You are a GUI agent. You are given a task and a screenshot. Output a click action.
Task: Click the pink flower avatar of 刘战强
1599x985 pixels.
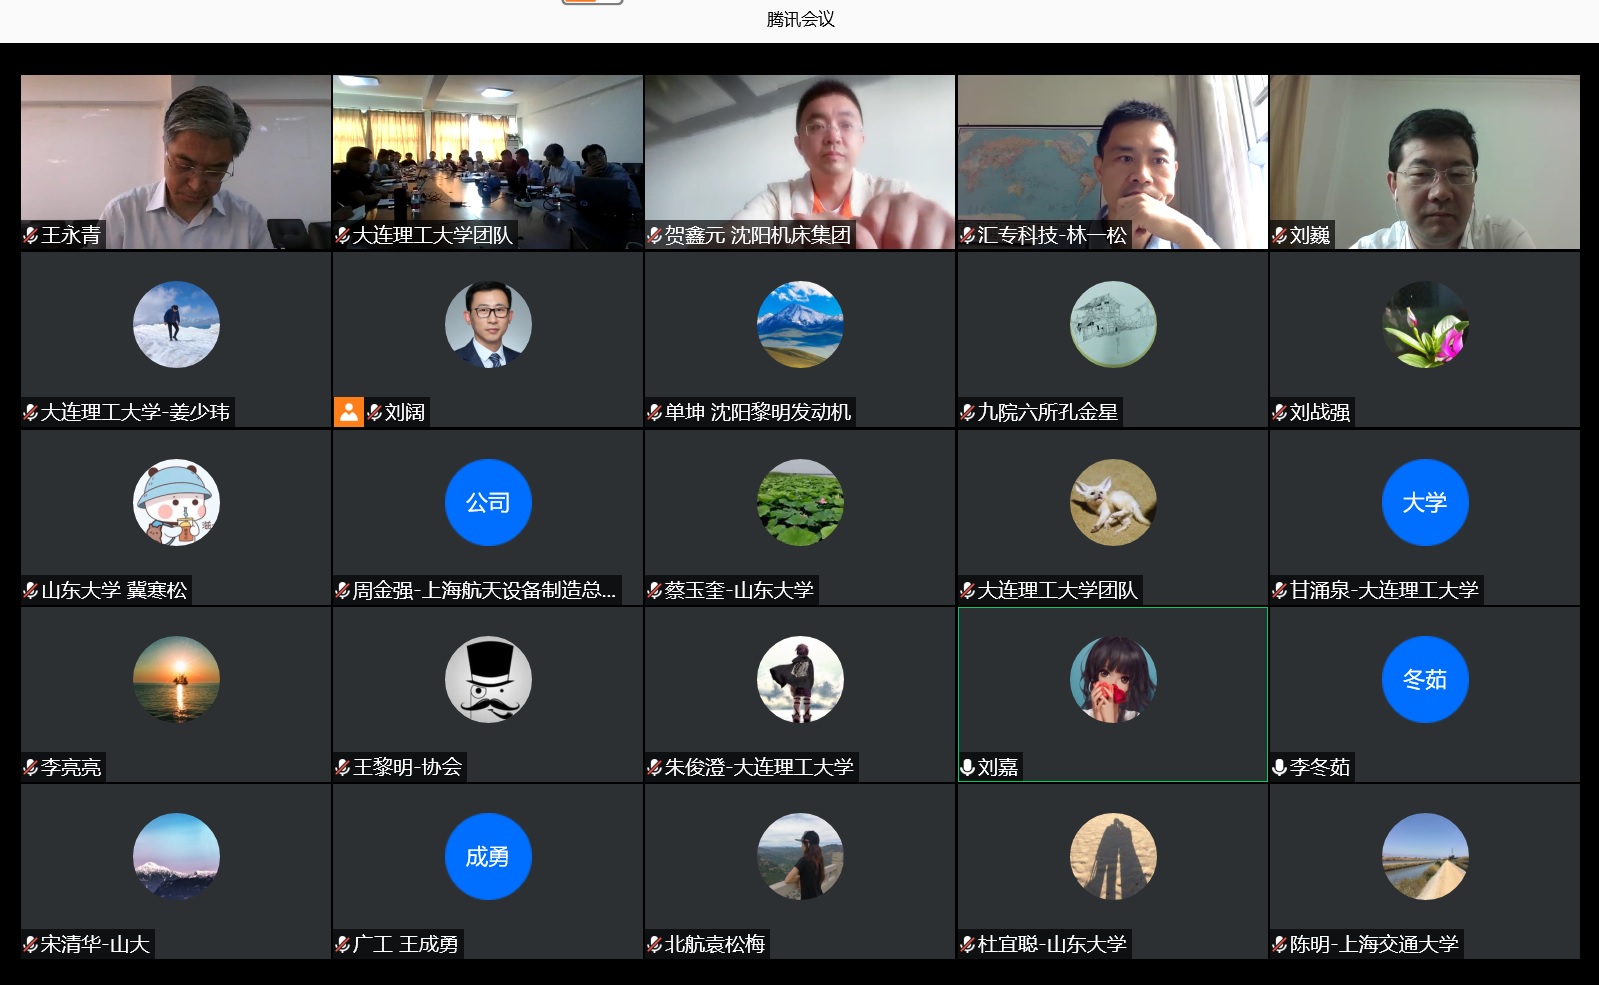[1425, 325]
